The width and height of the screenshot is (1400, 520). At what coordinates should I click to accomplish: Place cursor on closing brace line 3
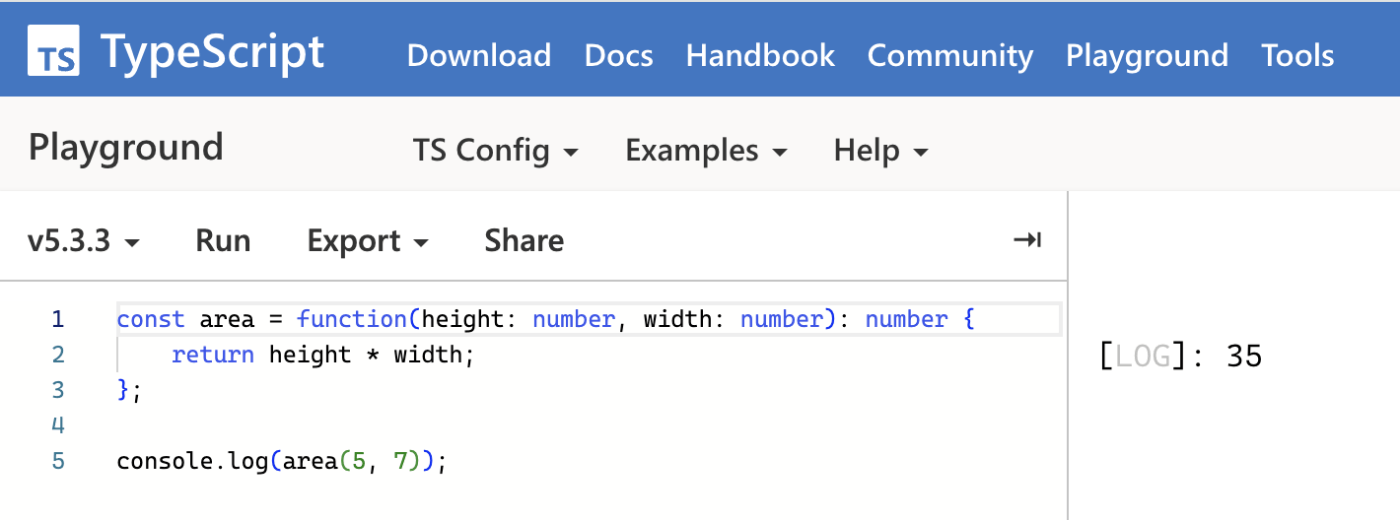[x=125, y=390]
